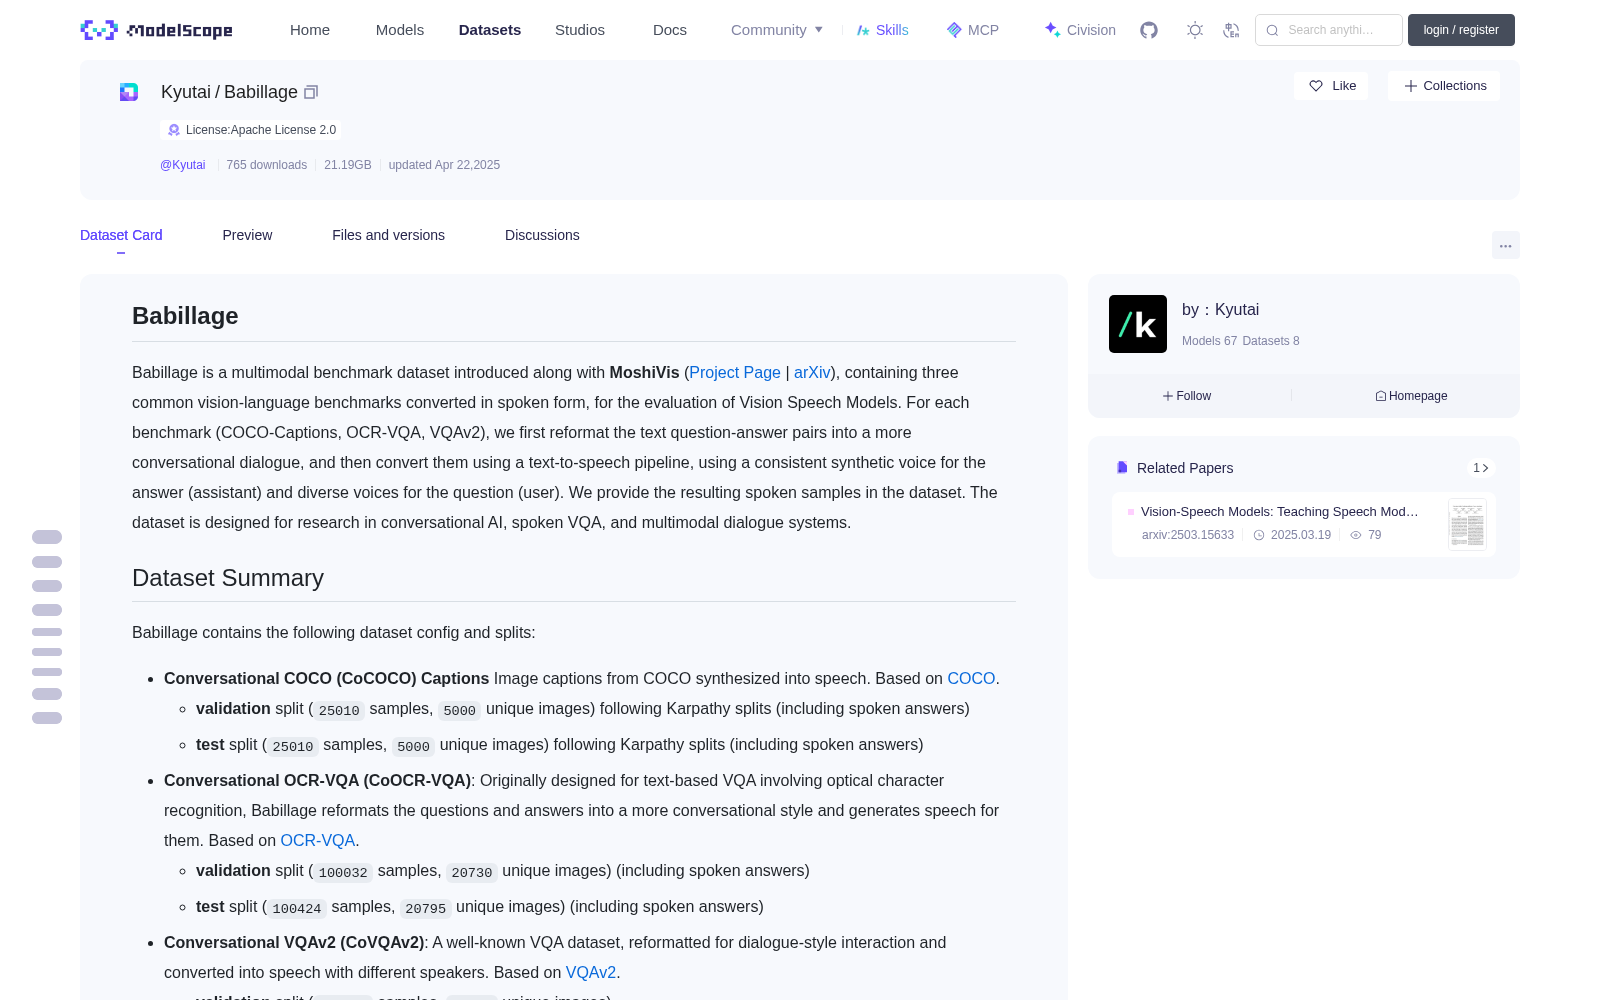
Task: Click the login / register button
Action: 1461,30
